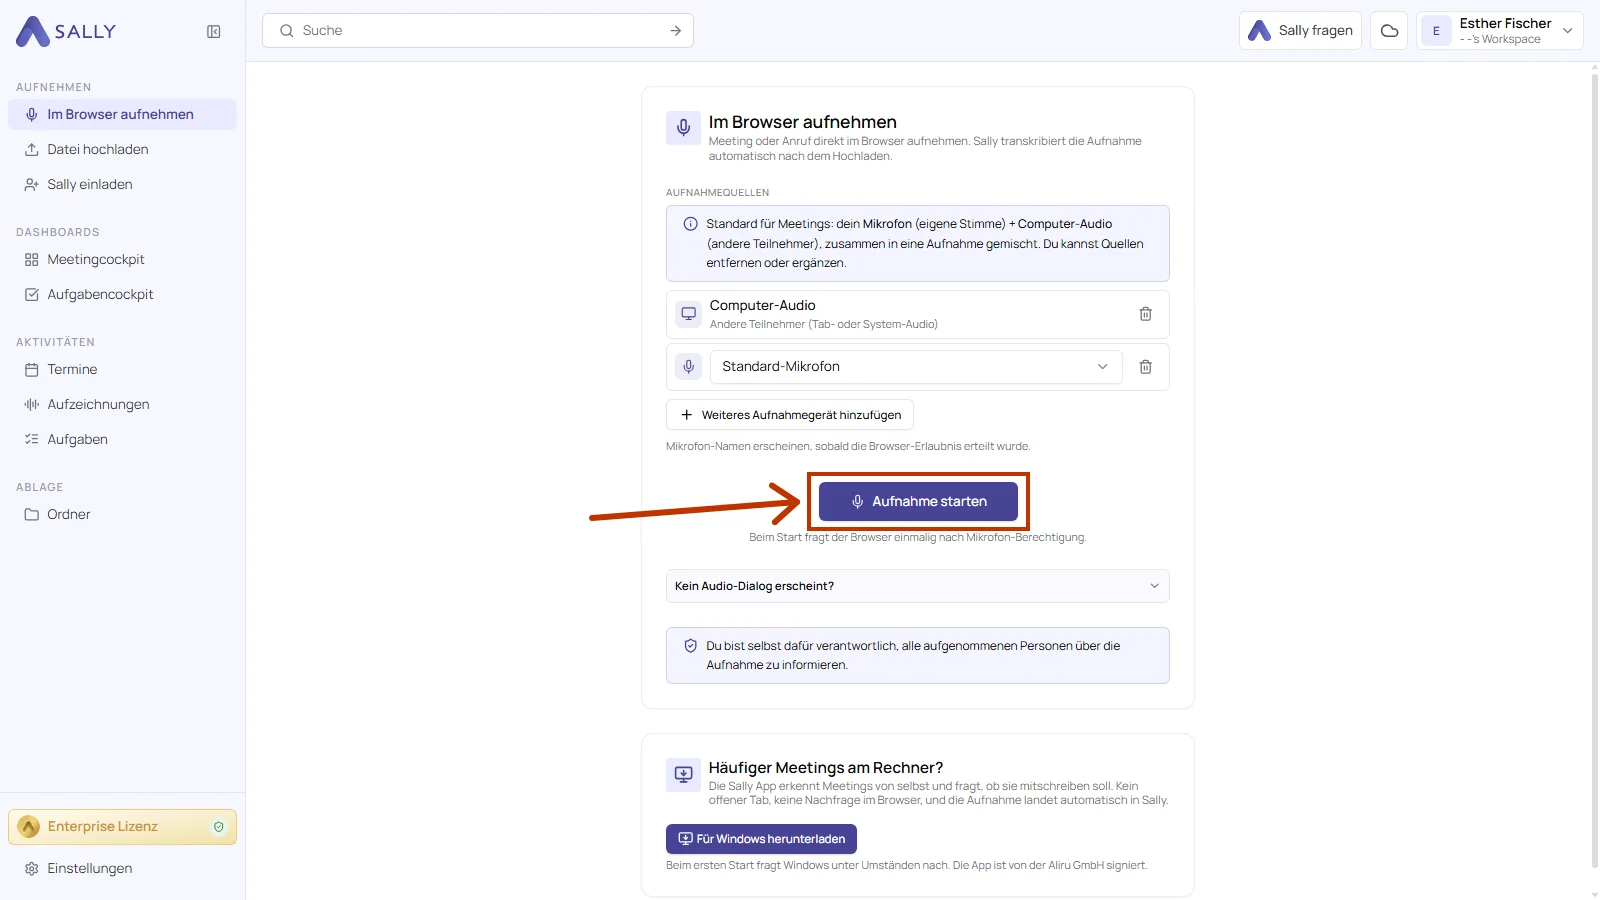Click Für Windows herunterladen
This screenshot has height=900, width=1600.
tap(761, 839)
